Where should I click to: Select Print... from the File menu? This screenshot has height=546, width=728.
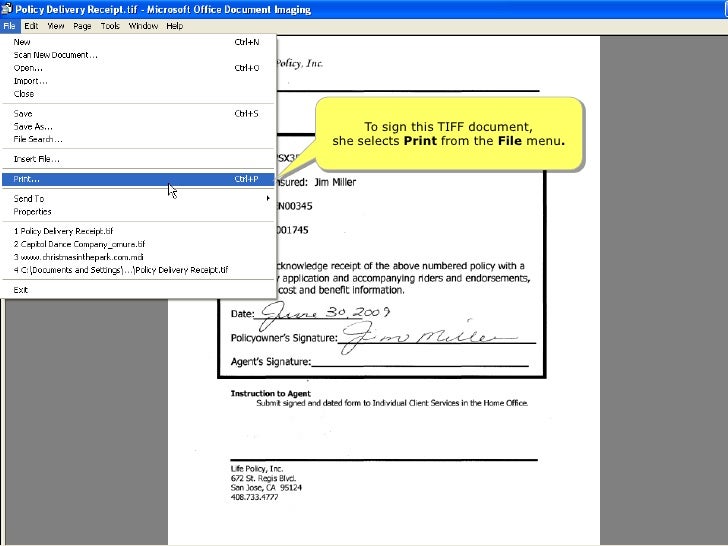[138, 179]
